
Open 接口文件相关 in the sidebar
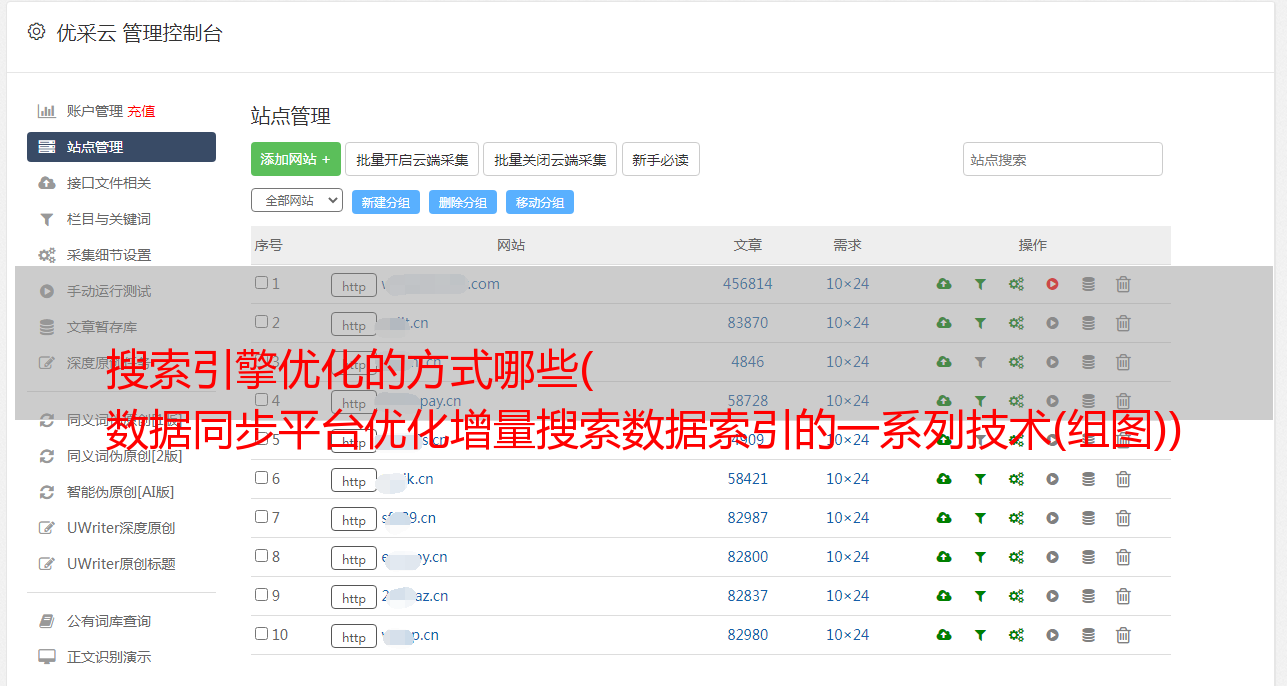108,183
